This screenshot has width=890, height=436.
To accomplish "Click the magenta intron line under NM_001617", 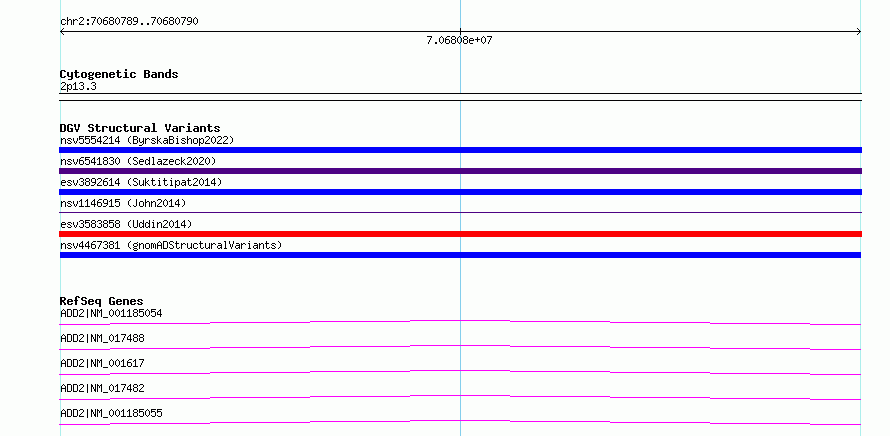I will tap(460, 372).
